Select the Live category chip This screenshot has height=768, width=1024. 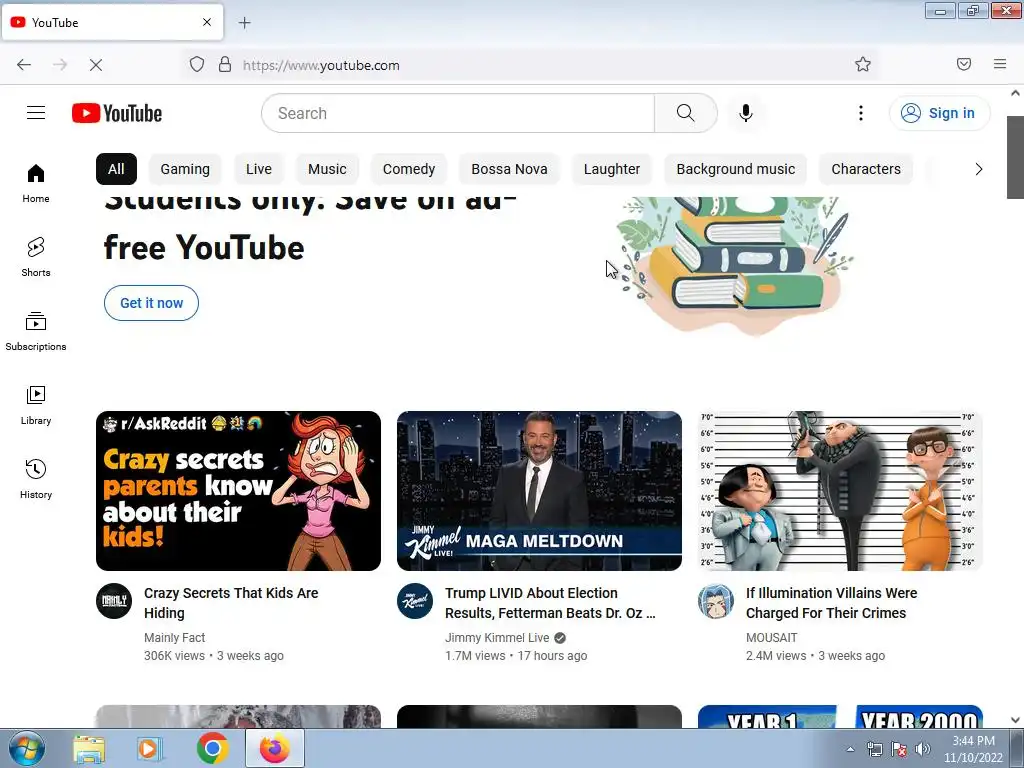pos(259,169)
